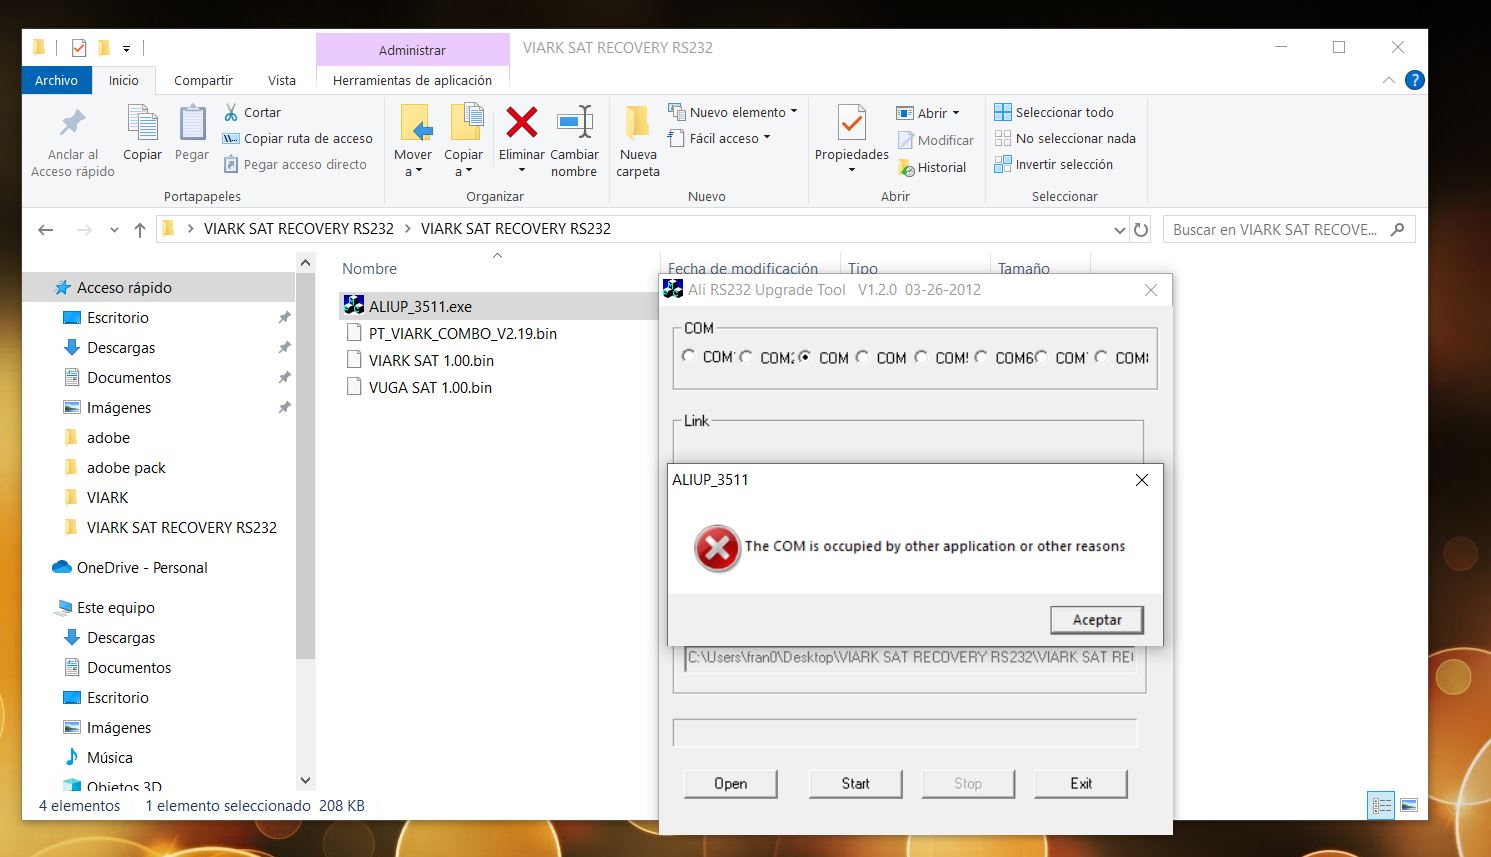This screenshot has height=857, width=1491.
Task: Select Cortar scissors command
Action: (x=252, y=112)
